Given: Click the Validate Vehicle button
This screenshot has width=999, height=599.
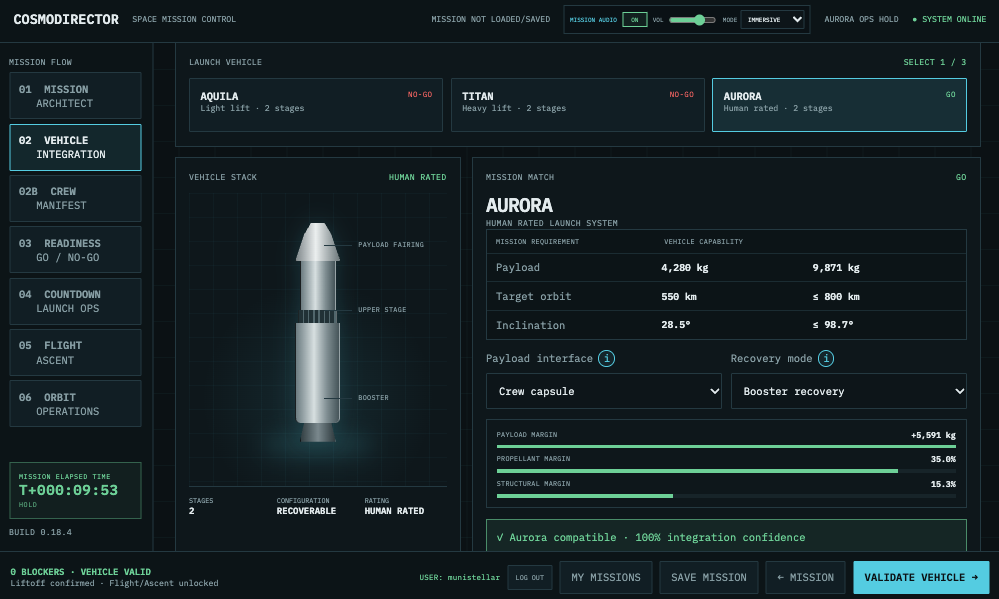Looking at the screenshot, I should [x=921, y=577].
